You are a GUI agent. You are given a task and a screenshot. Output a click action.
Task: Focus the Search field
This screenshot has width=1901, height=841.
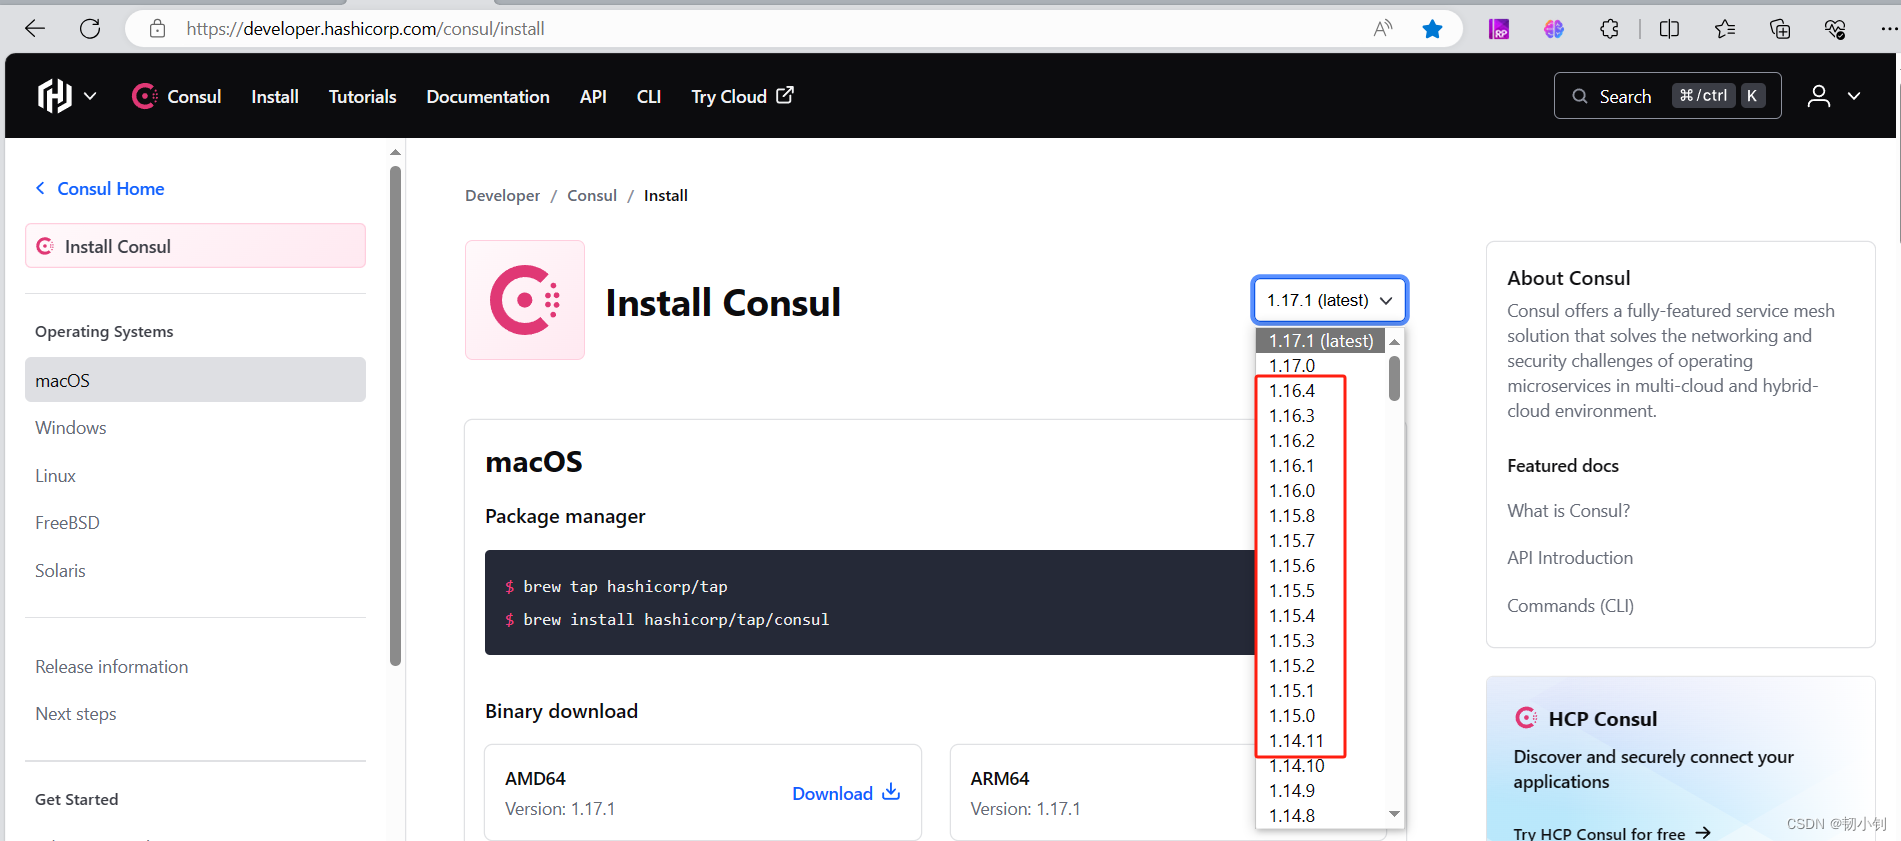pos(1667,96)
